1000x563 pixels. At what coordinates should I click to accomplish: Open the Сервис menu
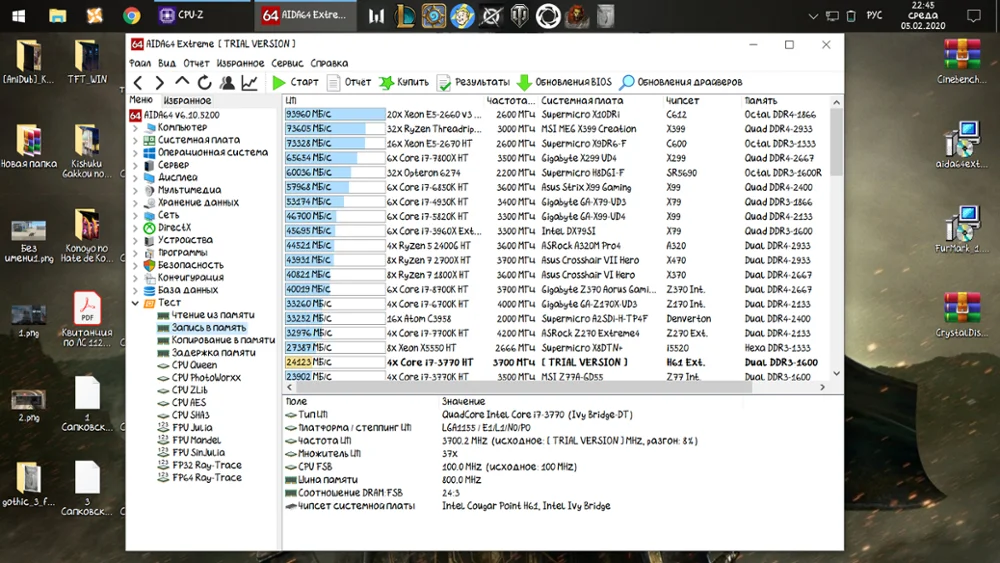click(287, 63)
